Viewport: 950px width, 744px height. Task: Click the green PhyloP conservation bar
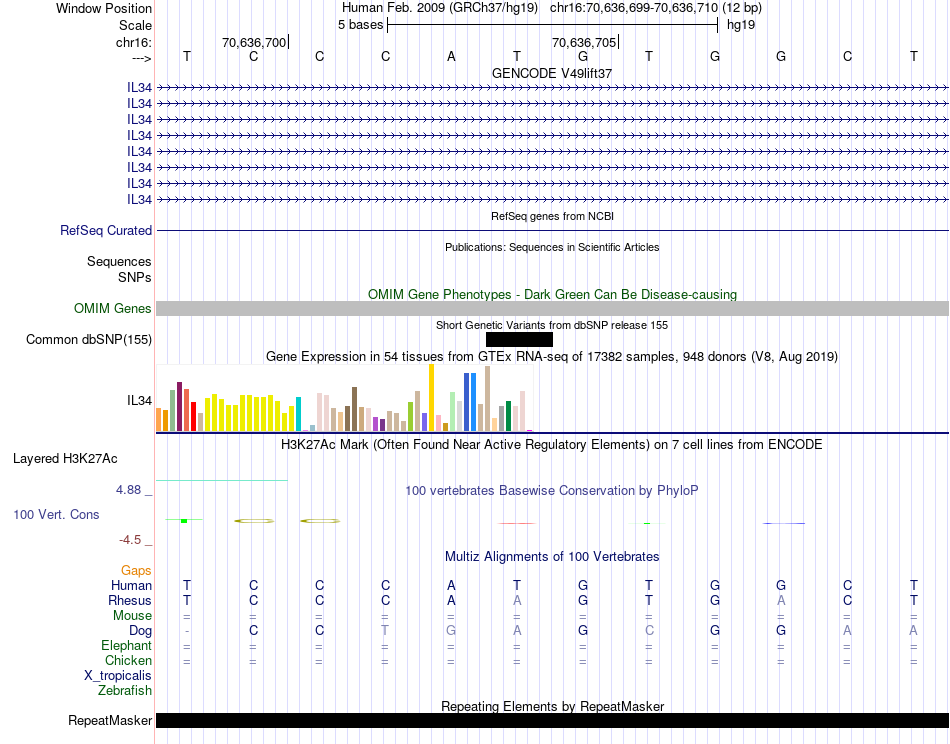click(184, 520)
